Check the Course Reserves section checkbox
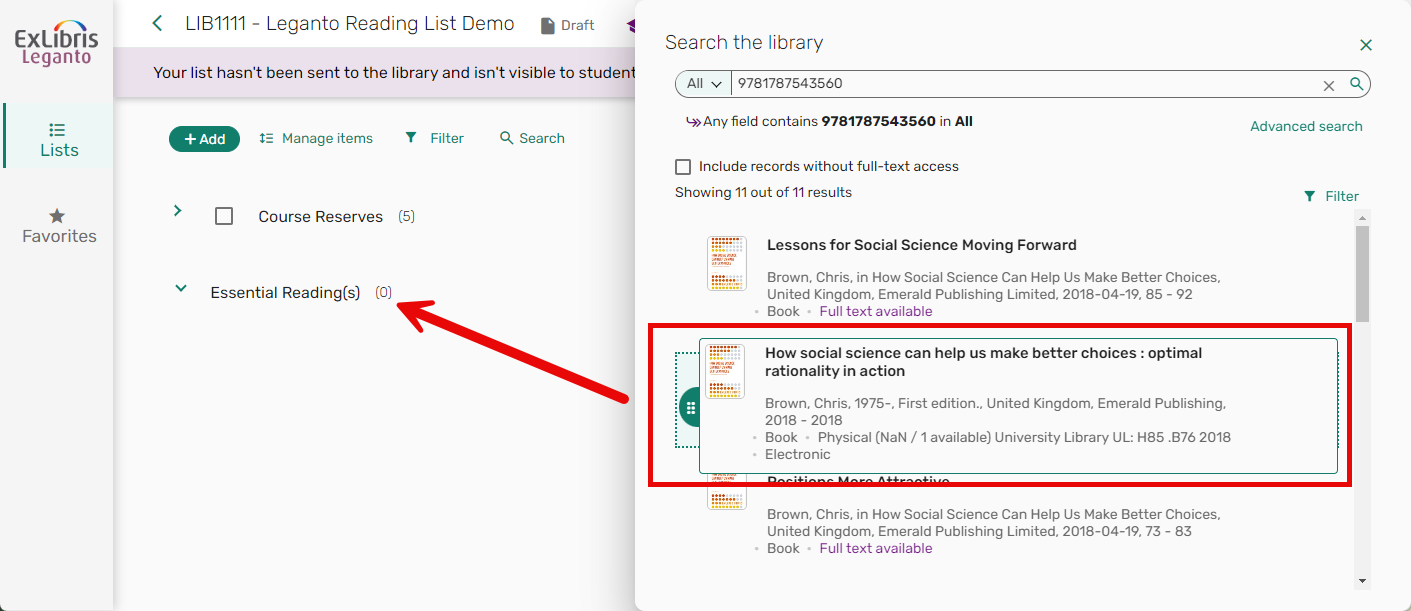The image size is (1411, 611). point(224,216)
